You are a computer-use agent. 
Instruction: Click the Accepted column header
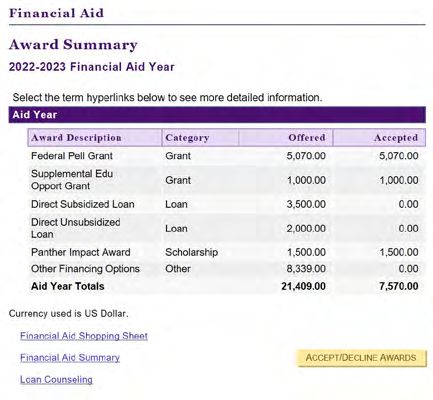[x=379, y=138]
